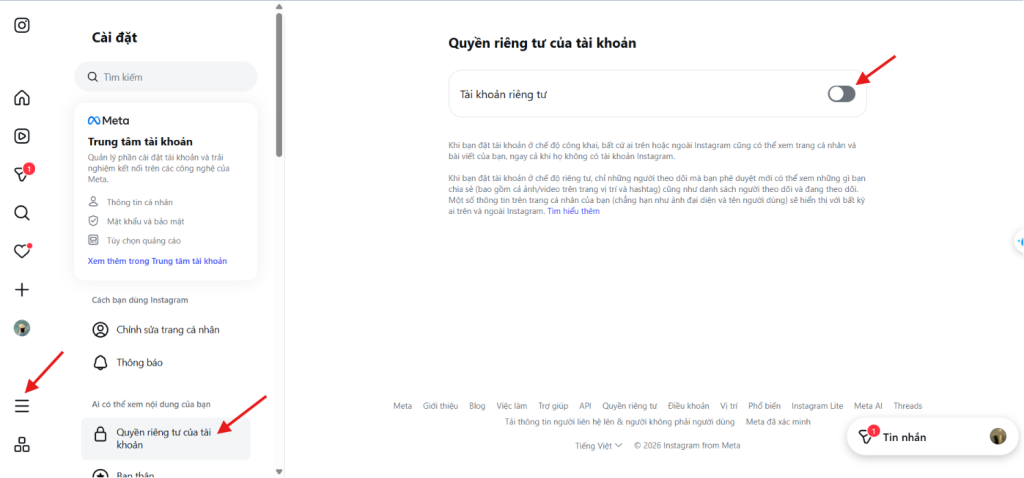Click the settings panel scrollbar thumb

pyautogui.click(x=280, y=85)
